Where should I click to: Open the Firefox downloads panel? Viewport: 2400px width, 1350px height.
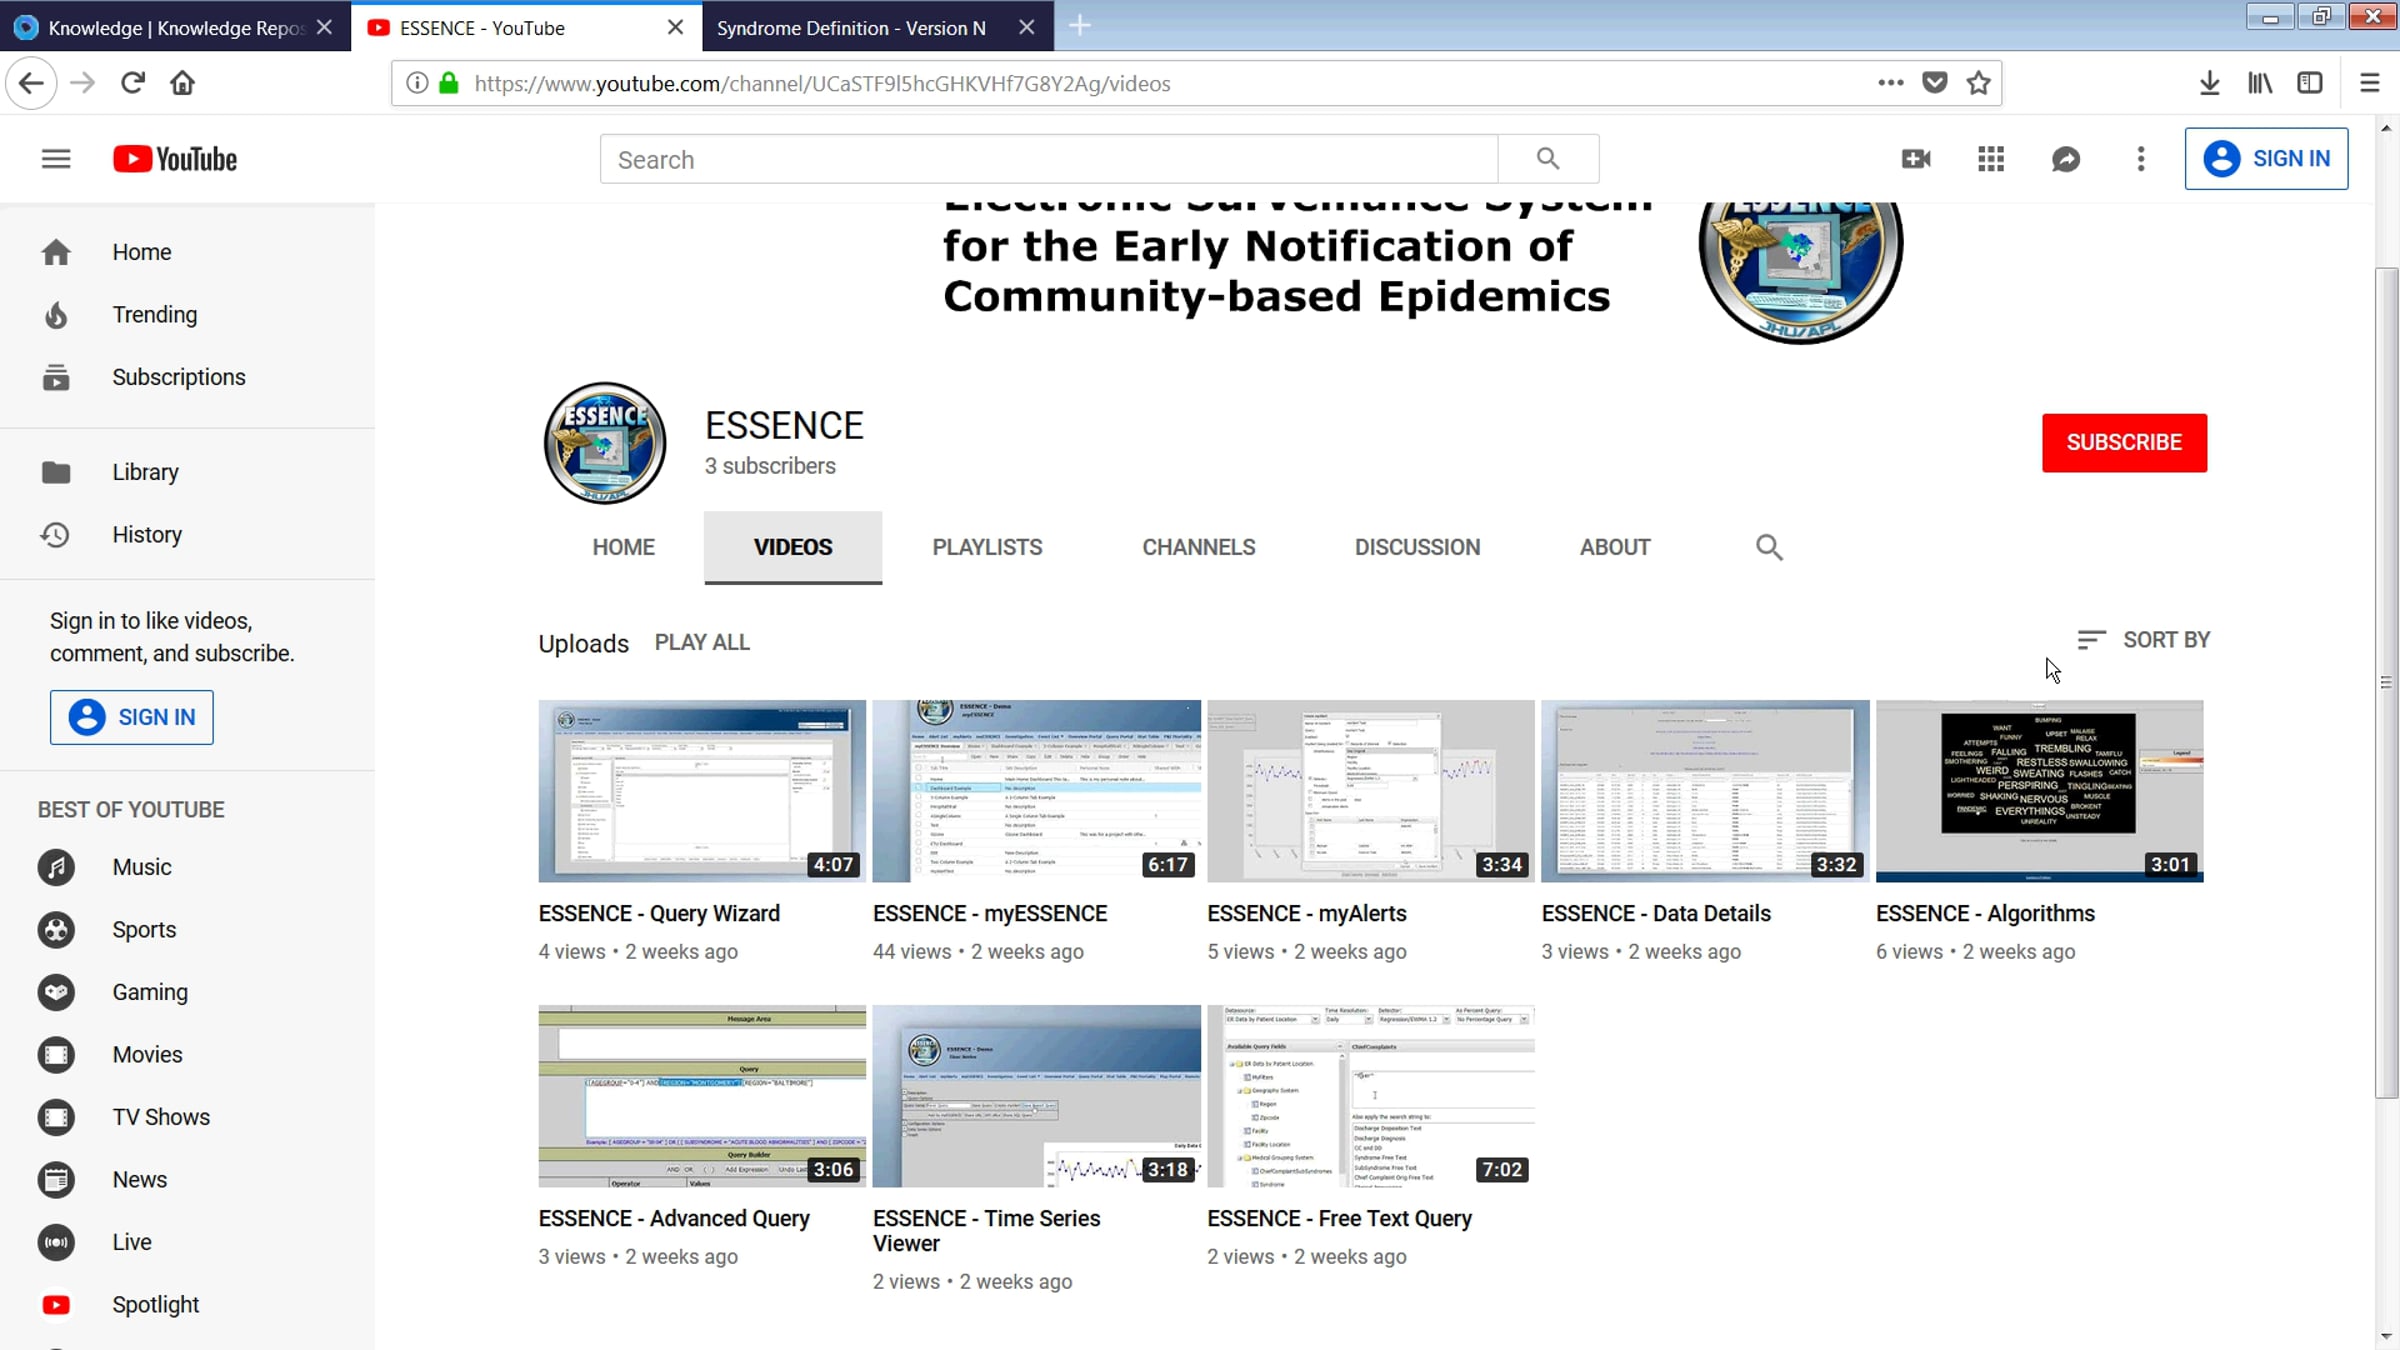click(2210, 83)
